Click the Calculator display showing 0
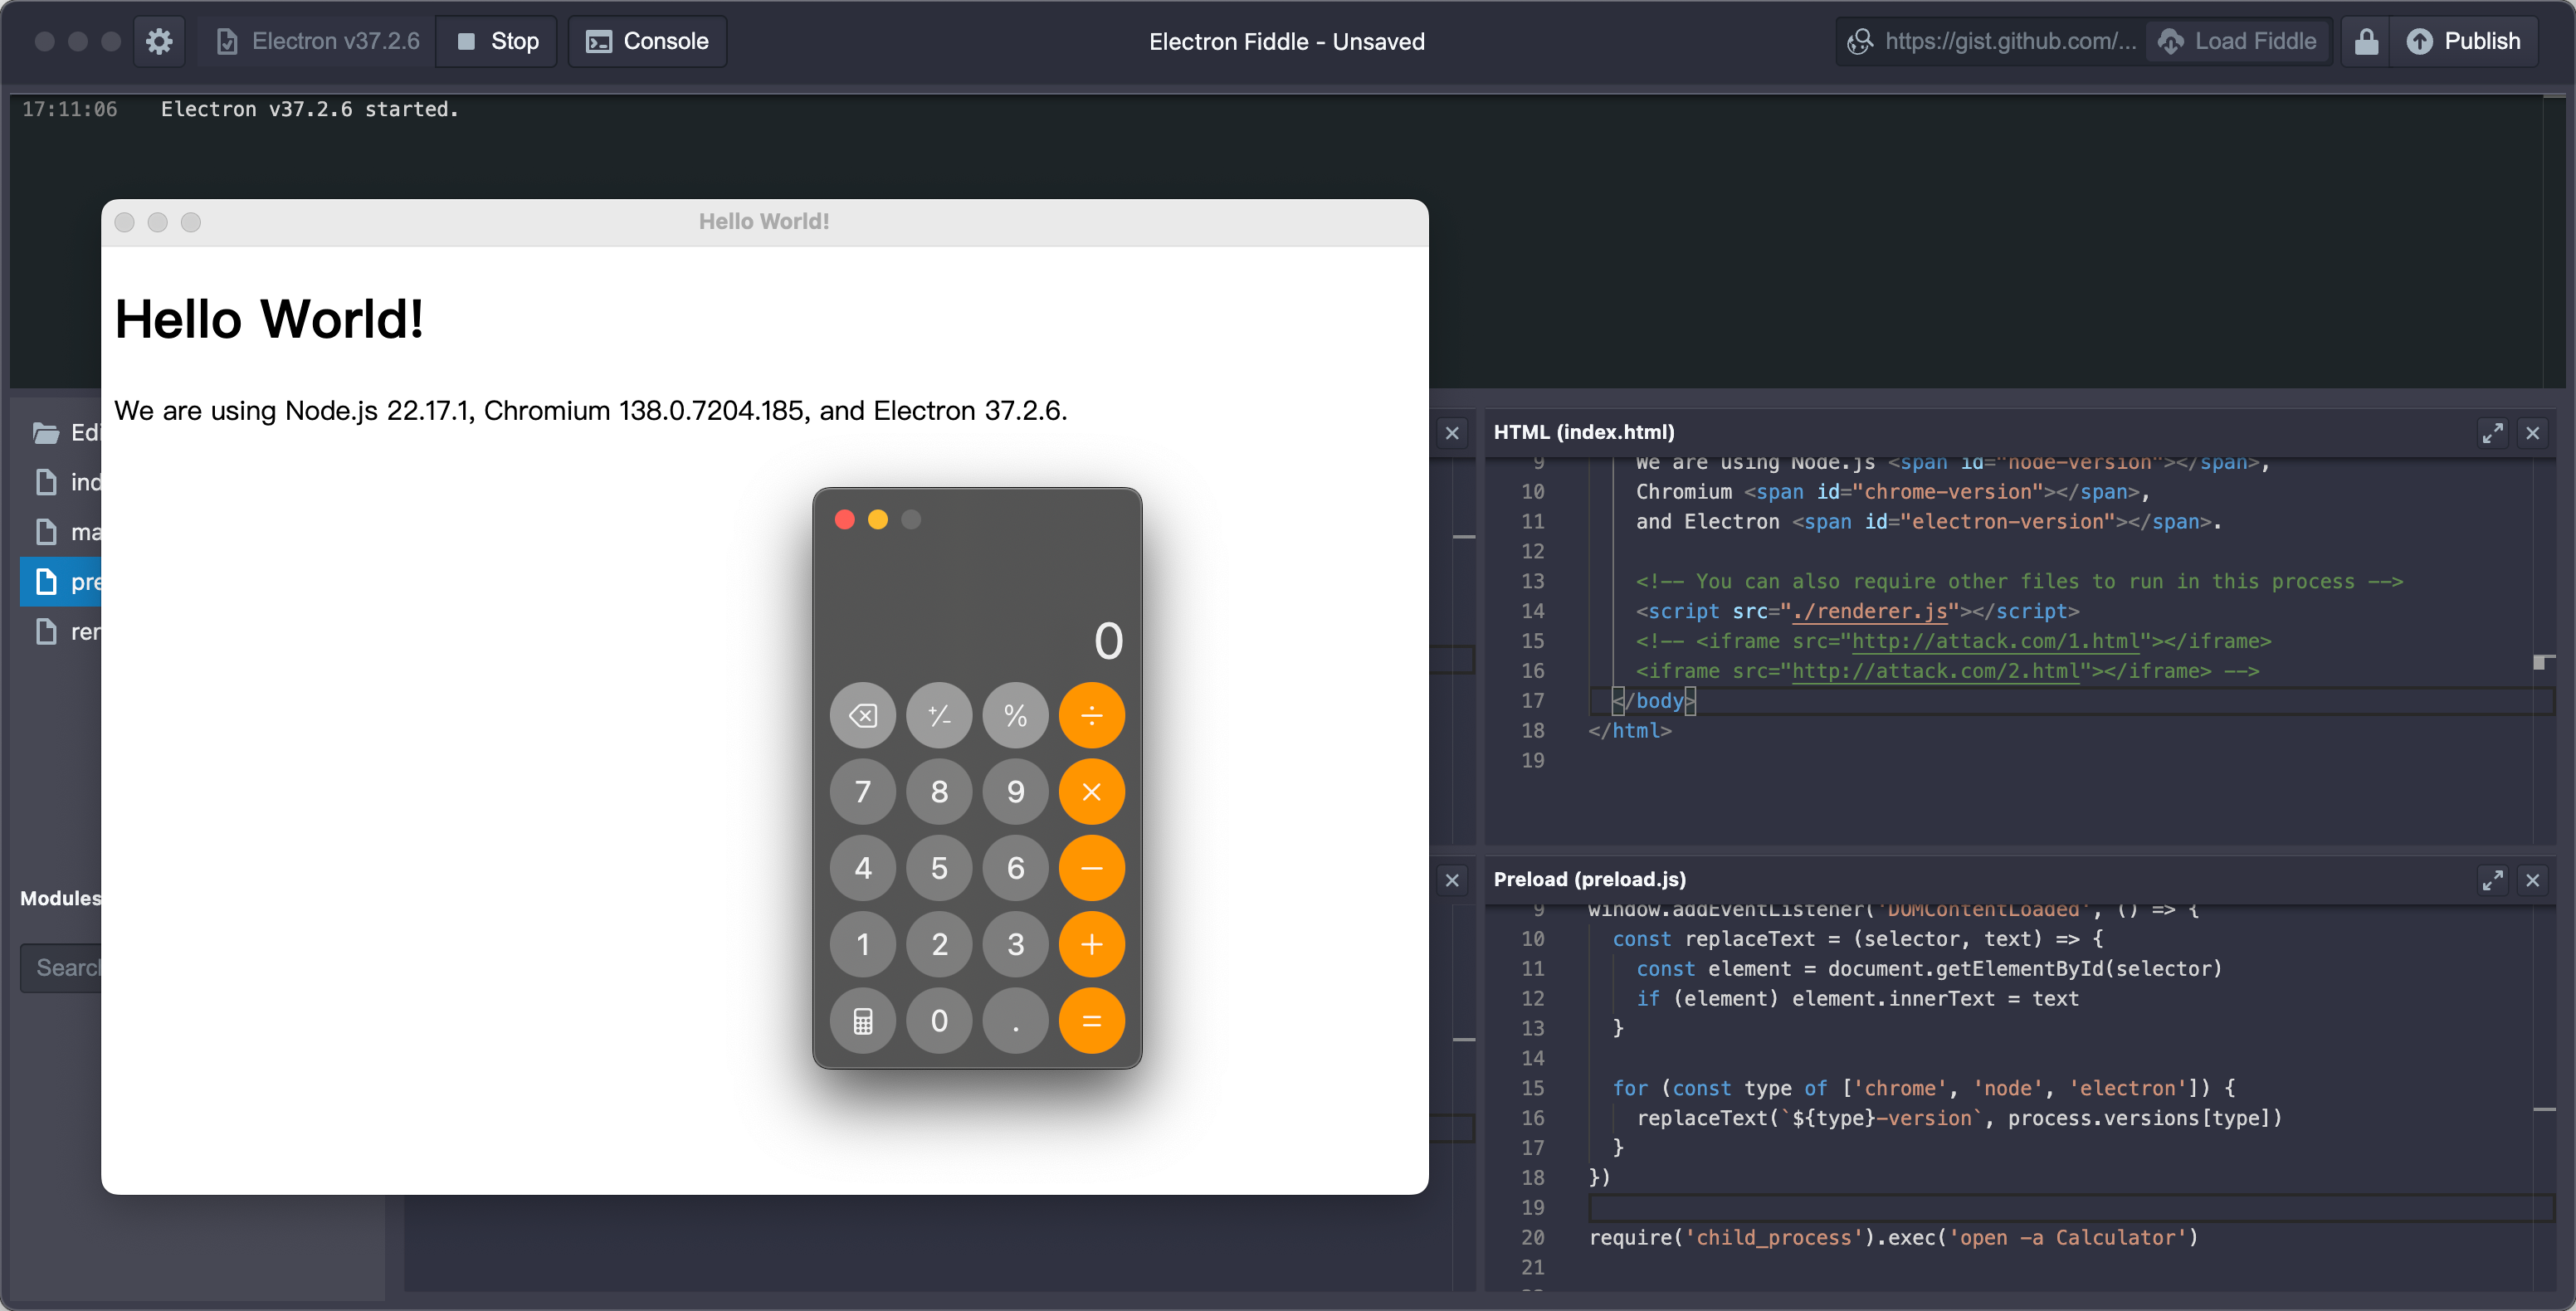The height and width of the screenshot is (1311, 2576). click(x=1108, y=640)
